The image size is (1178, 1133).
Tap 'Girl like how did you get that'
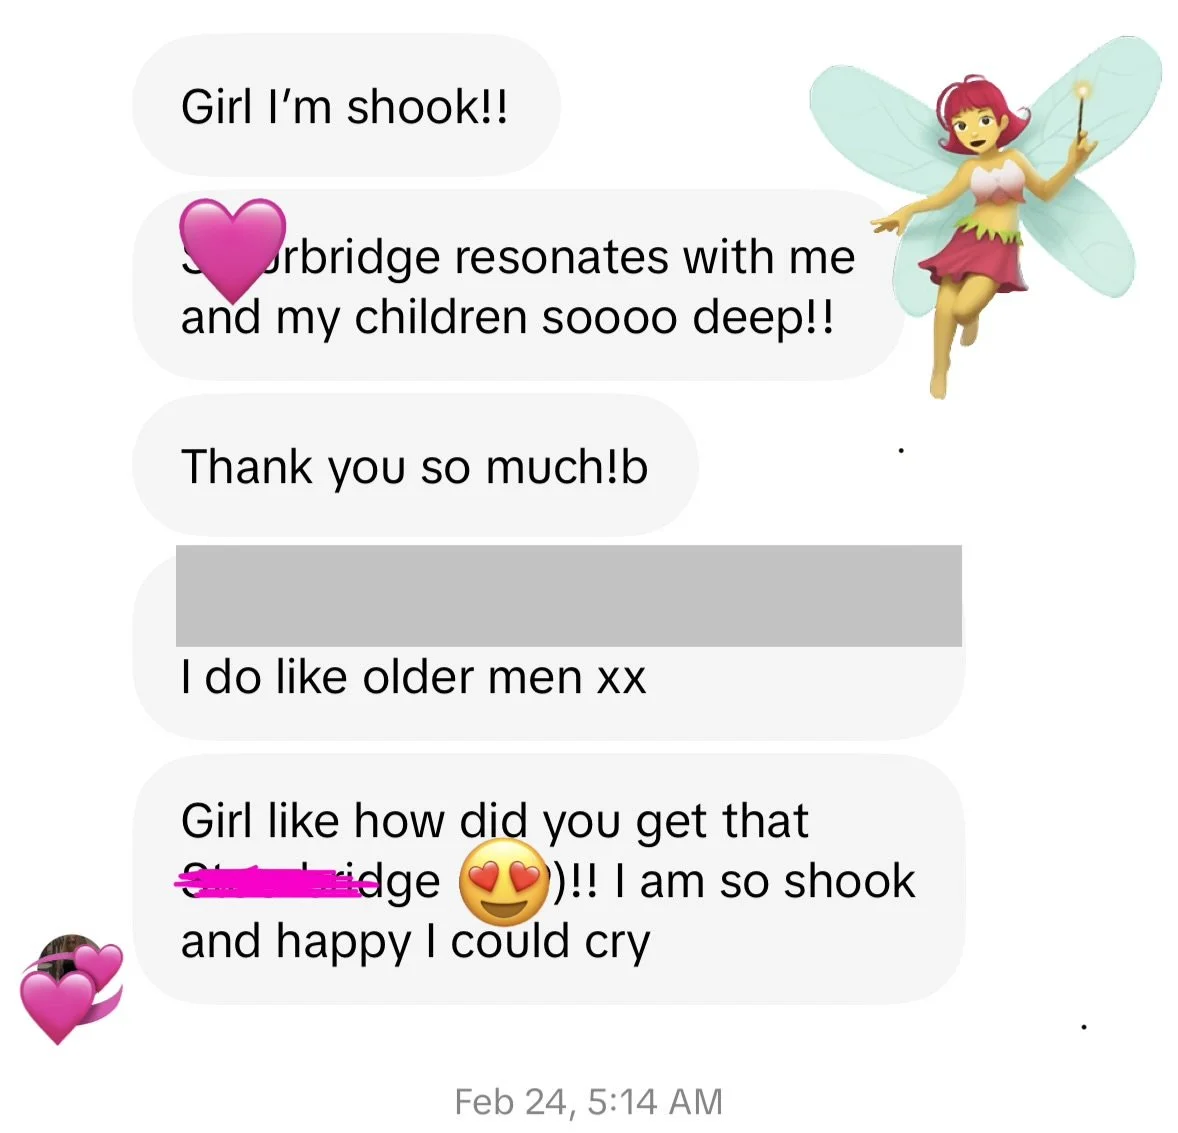[494, 820]
